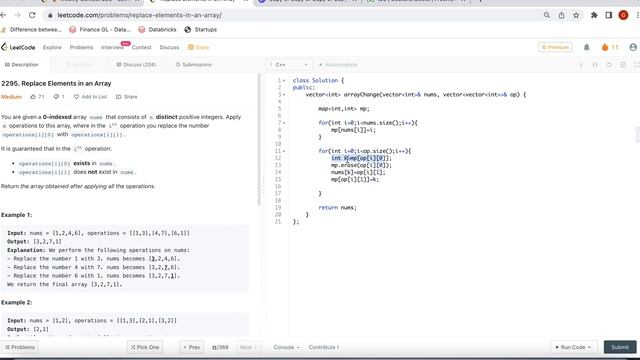Open the browser extensions puzzle icon

pyautogui.click(x=594, y=15)
